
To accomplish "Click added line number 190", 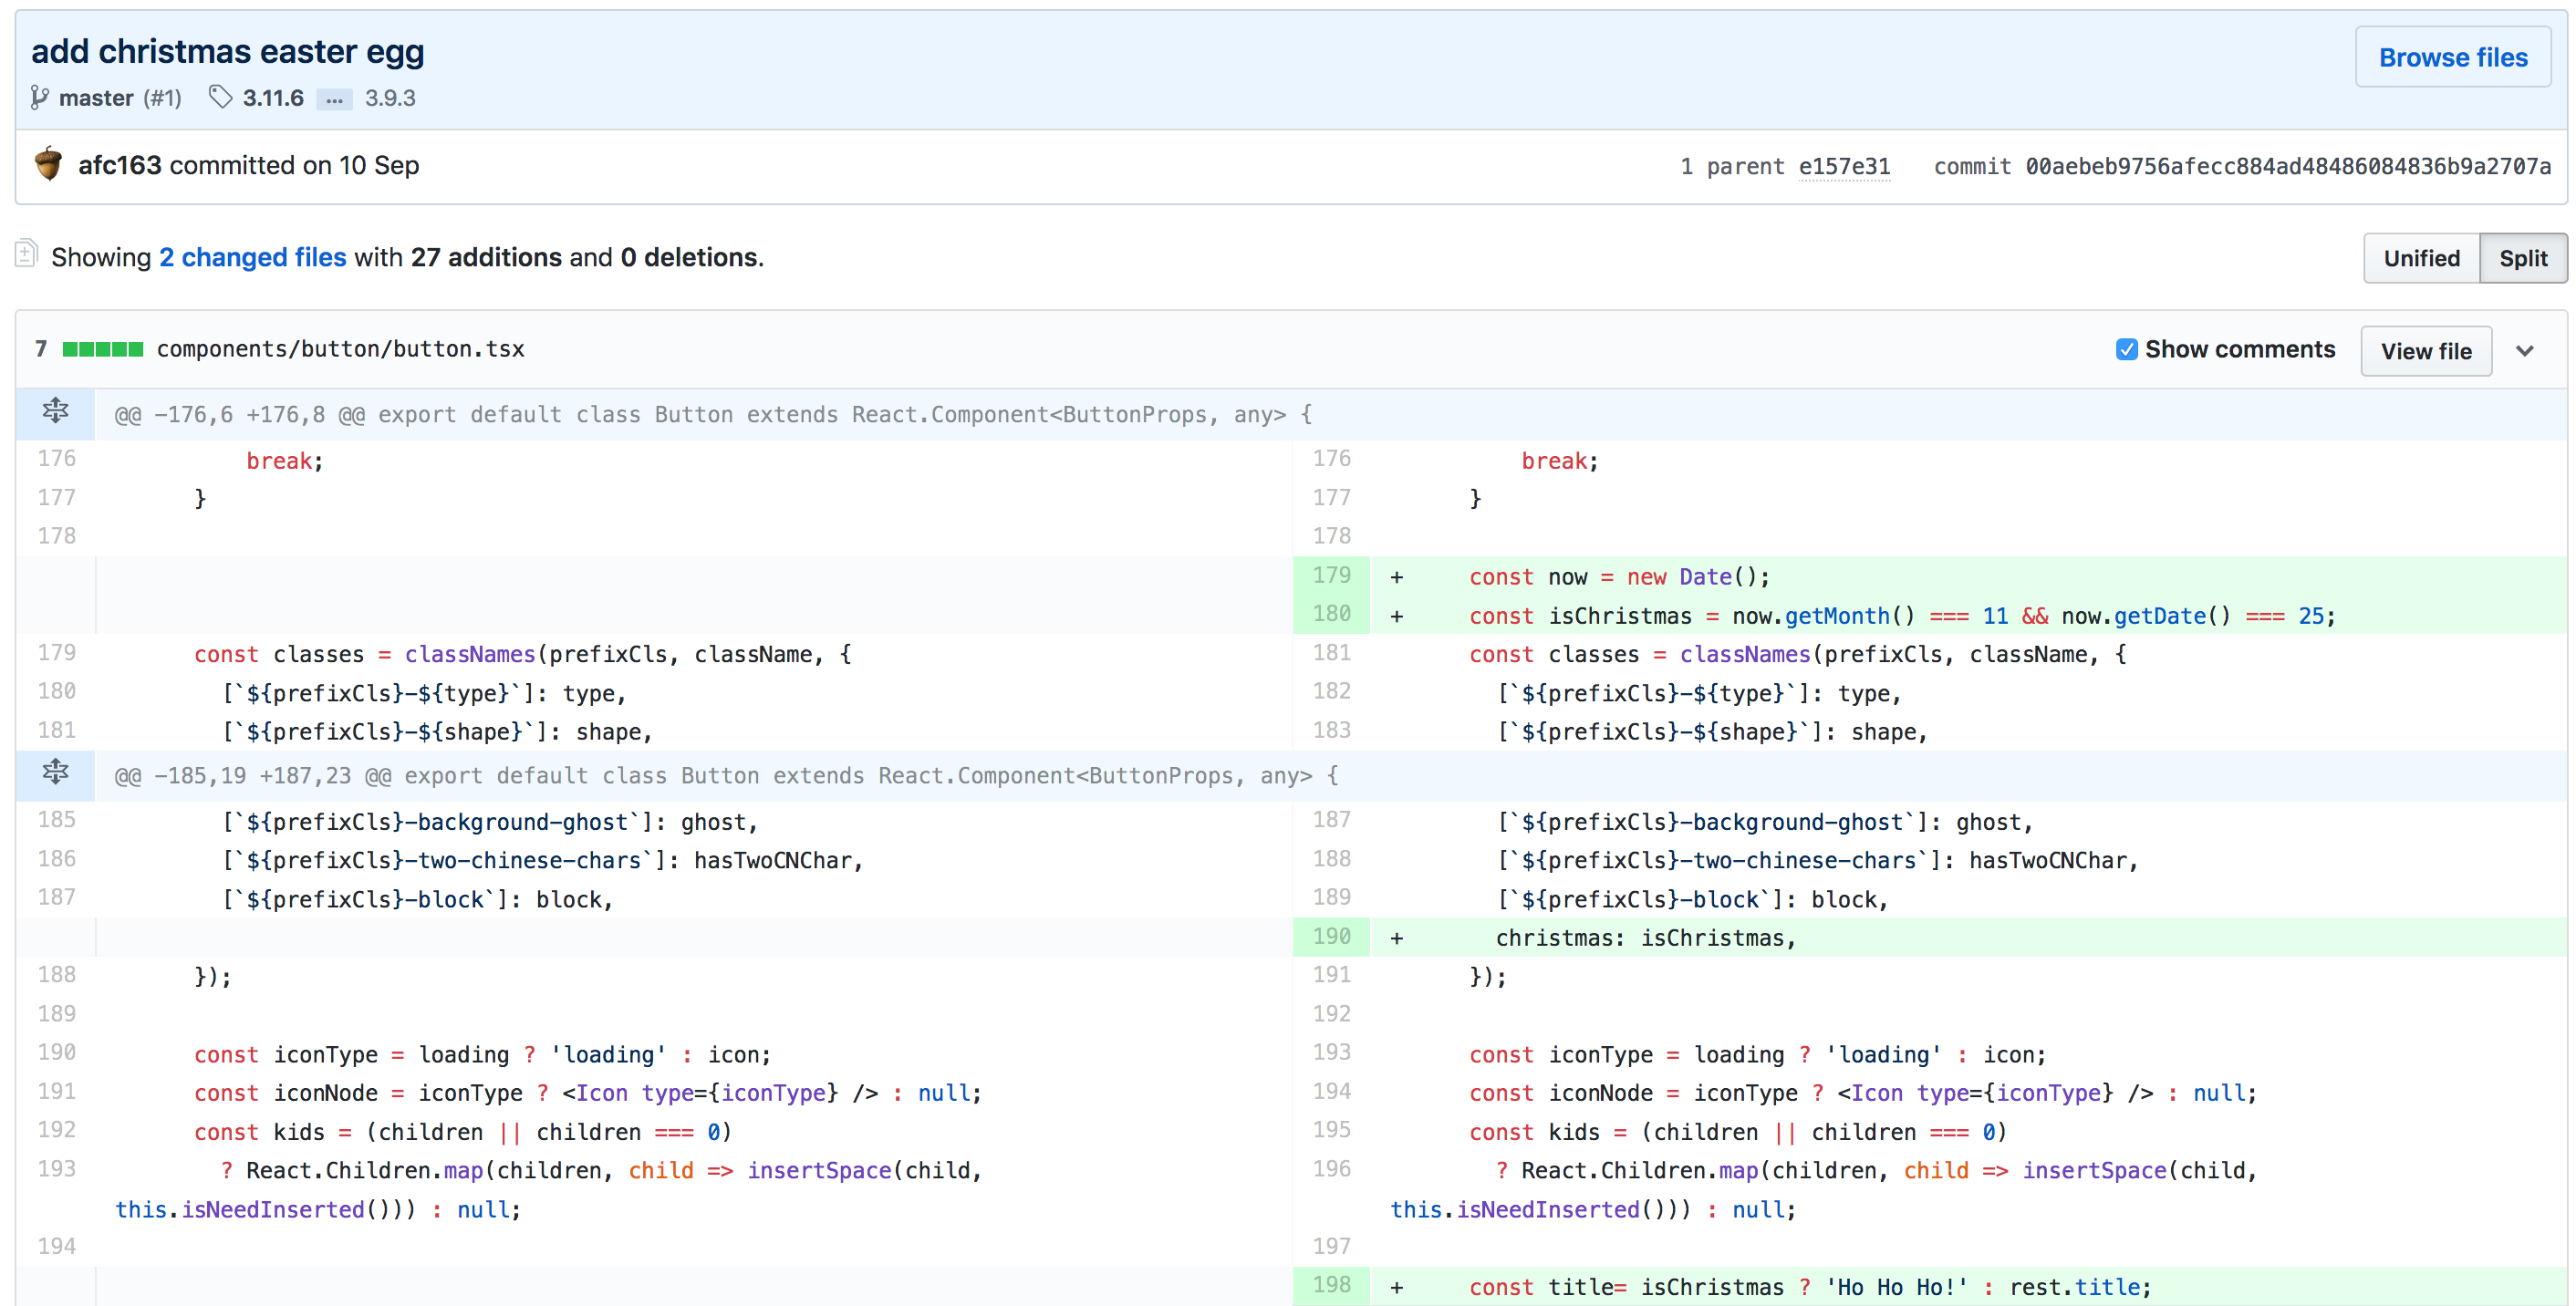I will [x=1331, y=936].
